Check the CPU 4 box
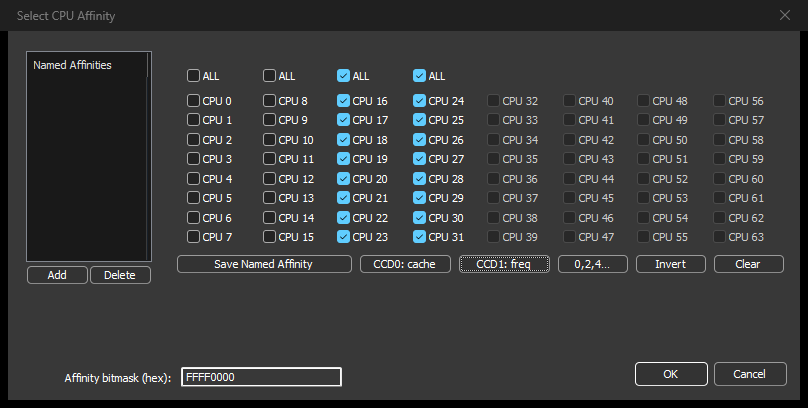Screen dimensions: 808x408 pyautogui.click(x=193, y=179)
